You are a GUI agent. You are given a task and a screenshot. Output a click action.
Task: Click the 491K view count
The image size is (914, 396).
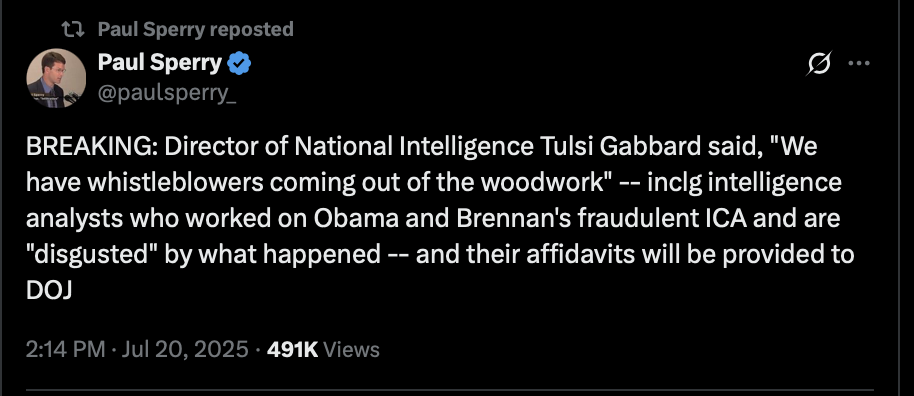[292, 349]
